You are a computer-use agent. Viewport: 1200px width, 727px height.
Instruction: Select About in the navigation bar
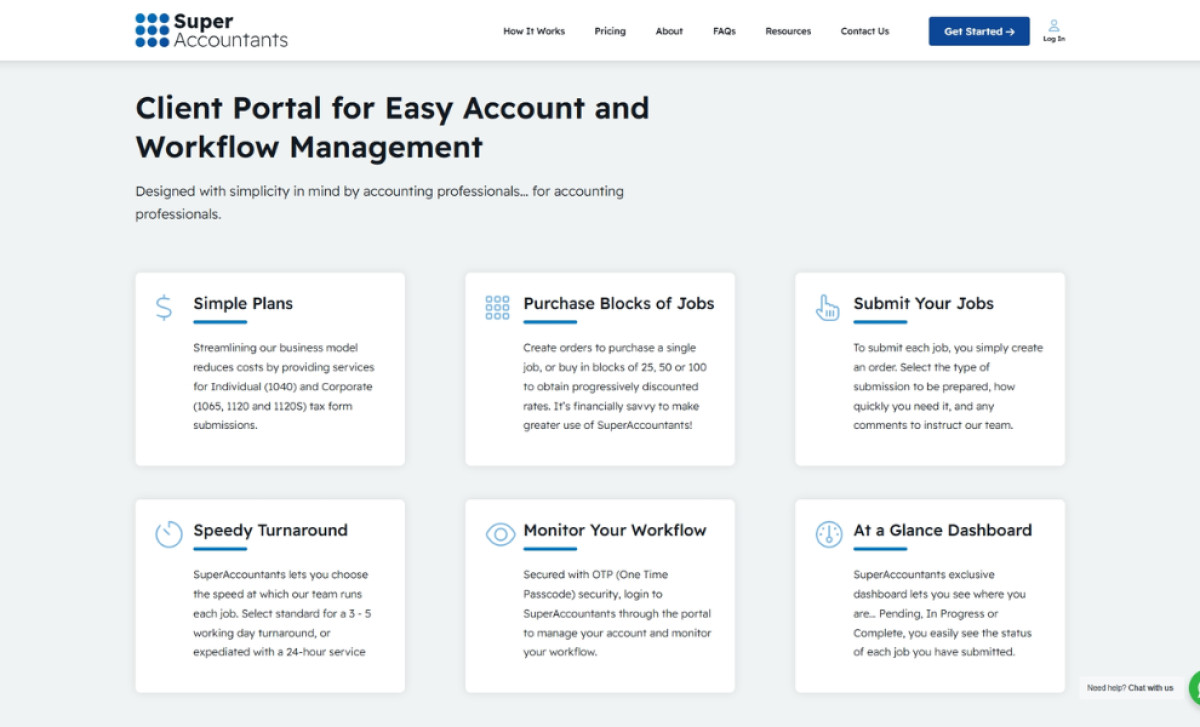(x=669, y=31)
